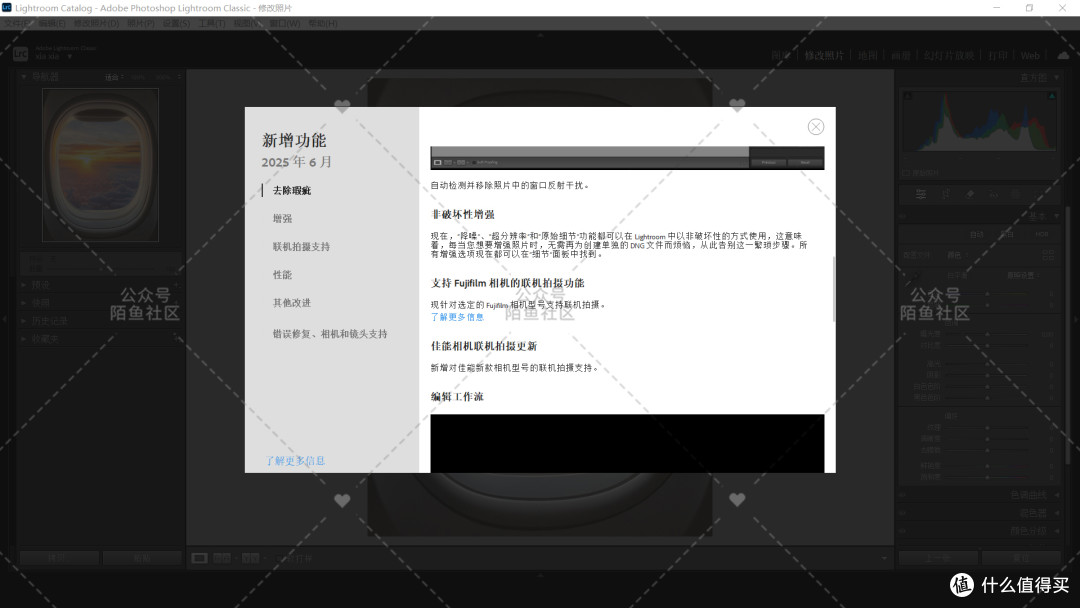Select 适合 zoom option in navigator
This screenshot has width=1080, height=608.
[x=112, y=77]
